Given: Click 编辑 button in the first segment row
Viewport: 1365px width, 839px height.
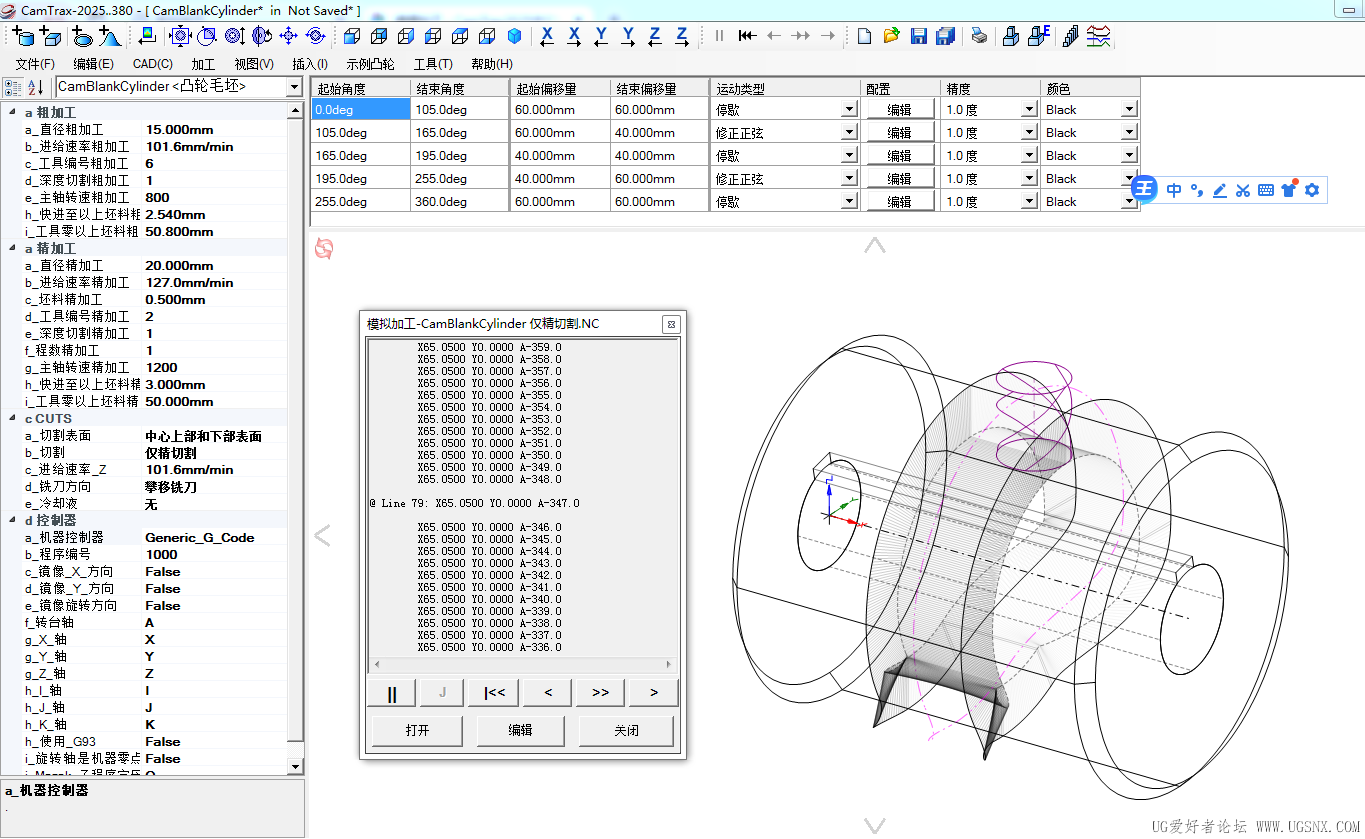Looking at the screenshot, I should [x=899, y=109].
